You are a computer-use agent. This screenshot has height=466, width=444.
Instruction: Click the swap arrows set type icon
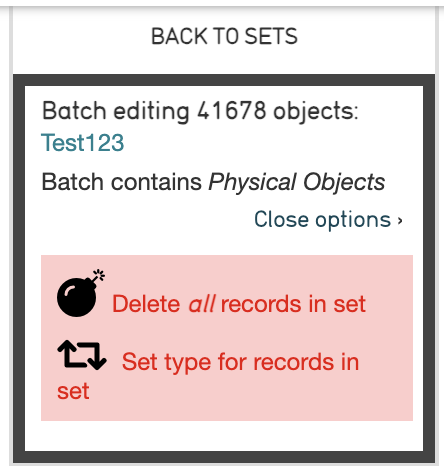[x=82, y=355]
